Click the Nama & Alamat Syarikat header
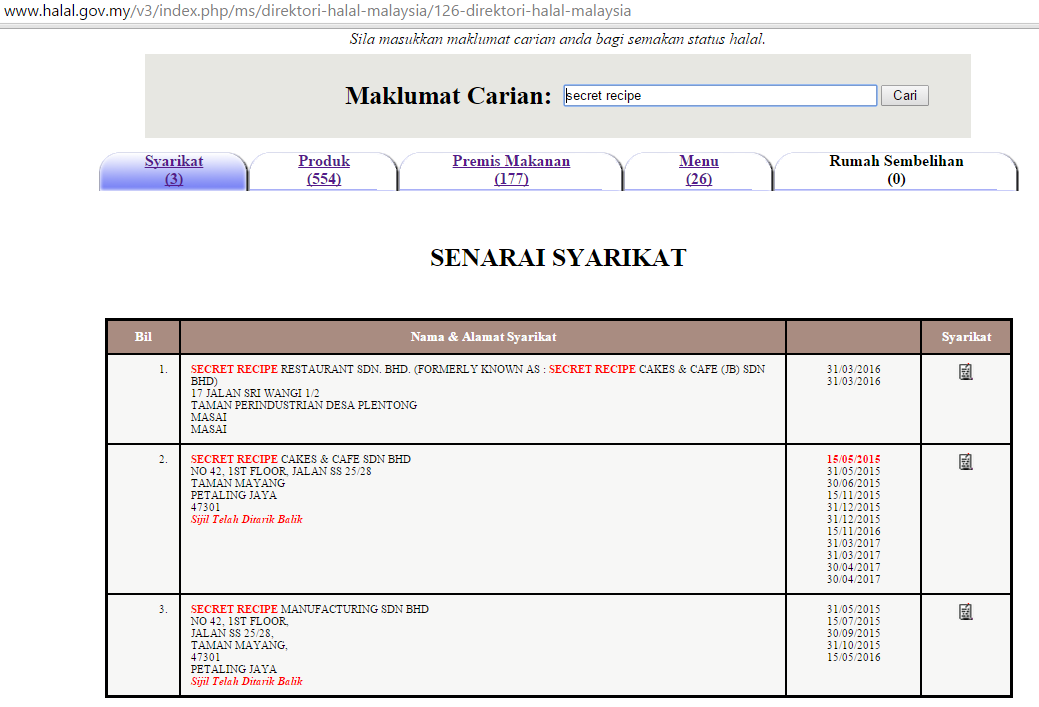The width and height of the screenshot is (1039, 707). (x=483, y=337)
